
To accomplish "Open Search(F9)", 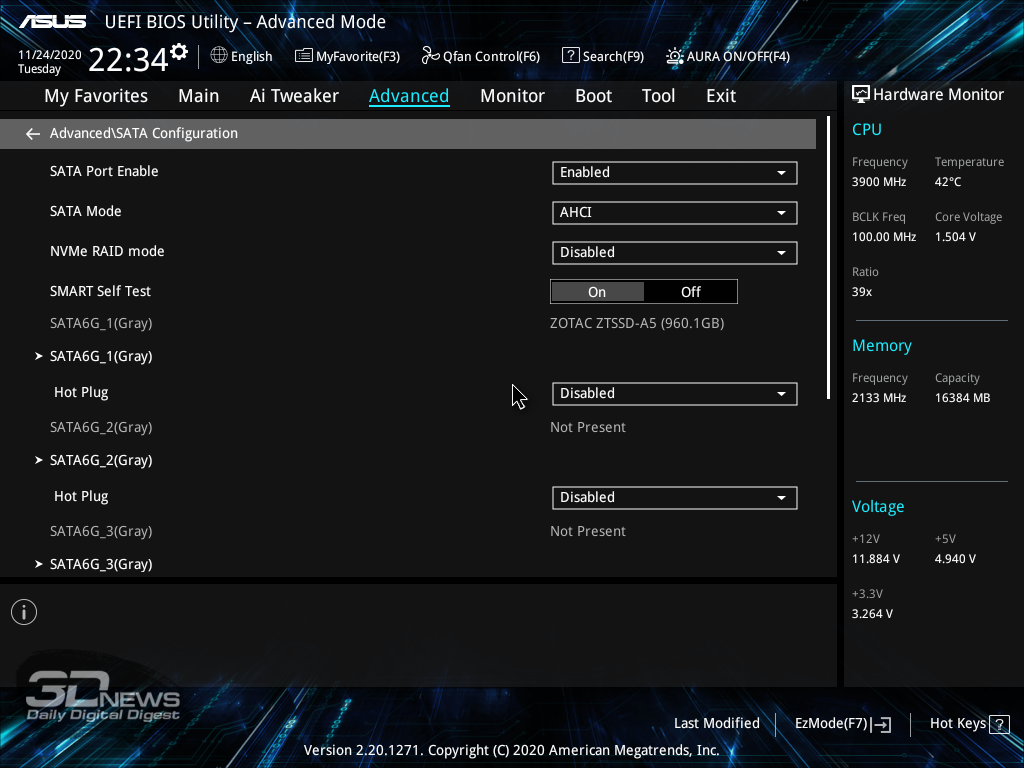I will pos(603,56).
